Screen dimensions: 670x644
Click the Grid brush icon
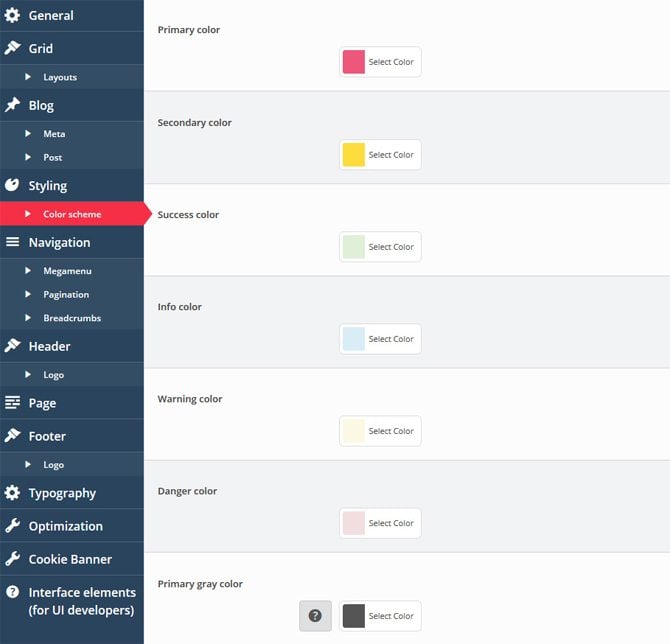pos(12,48)
